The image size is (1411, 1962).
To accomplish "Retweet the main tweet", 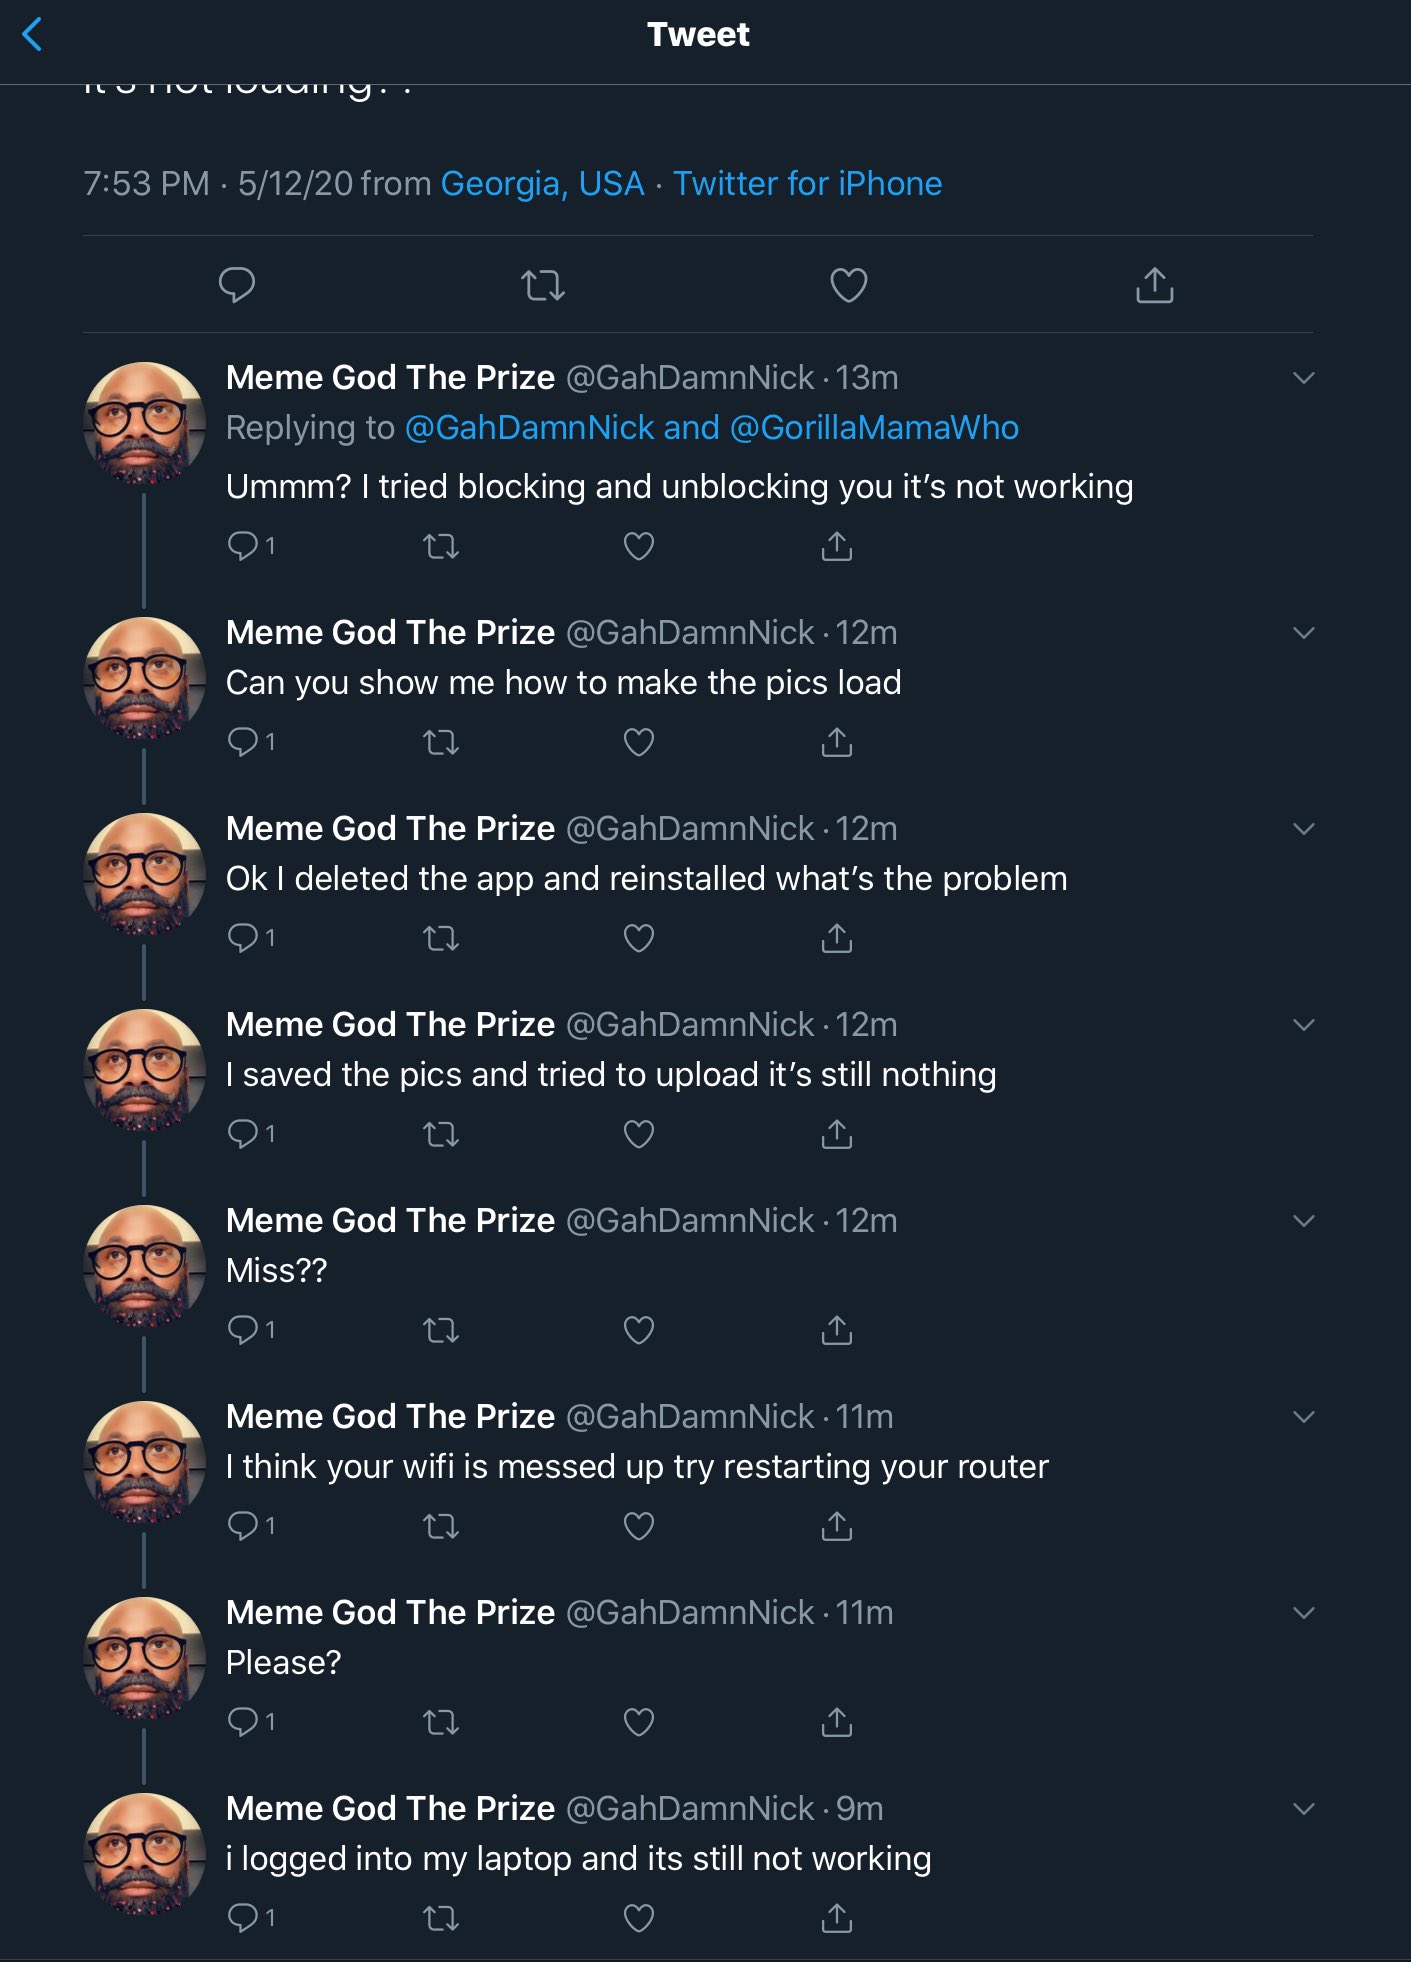I will (543, 286).
